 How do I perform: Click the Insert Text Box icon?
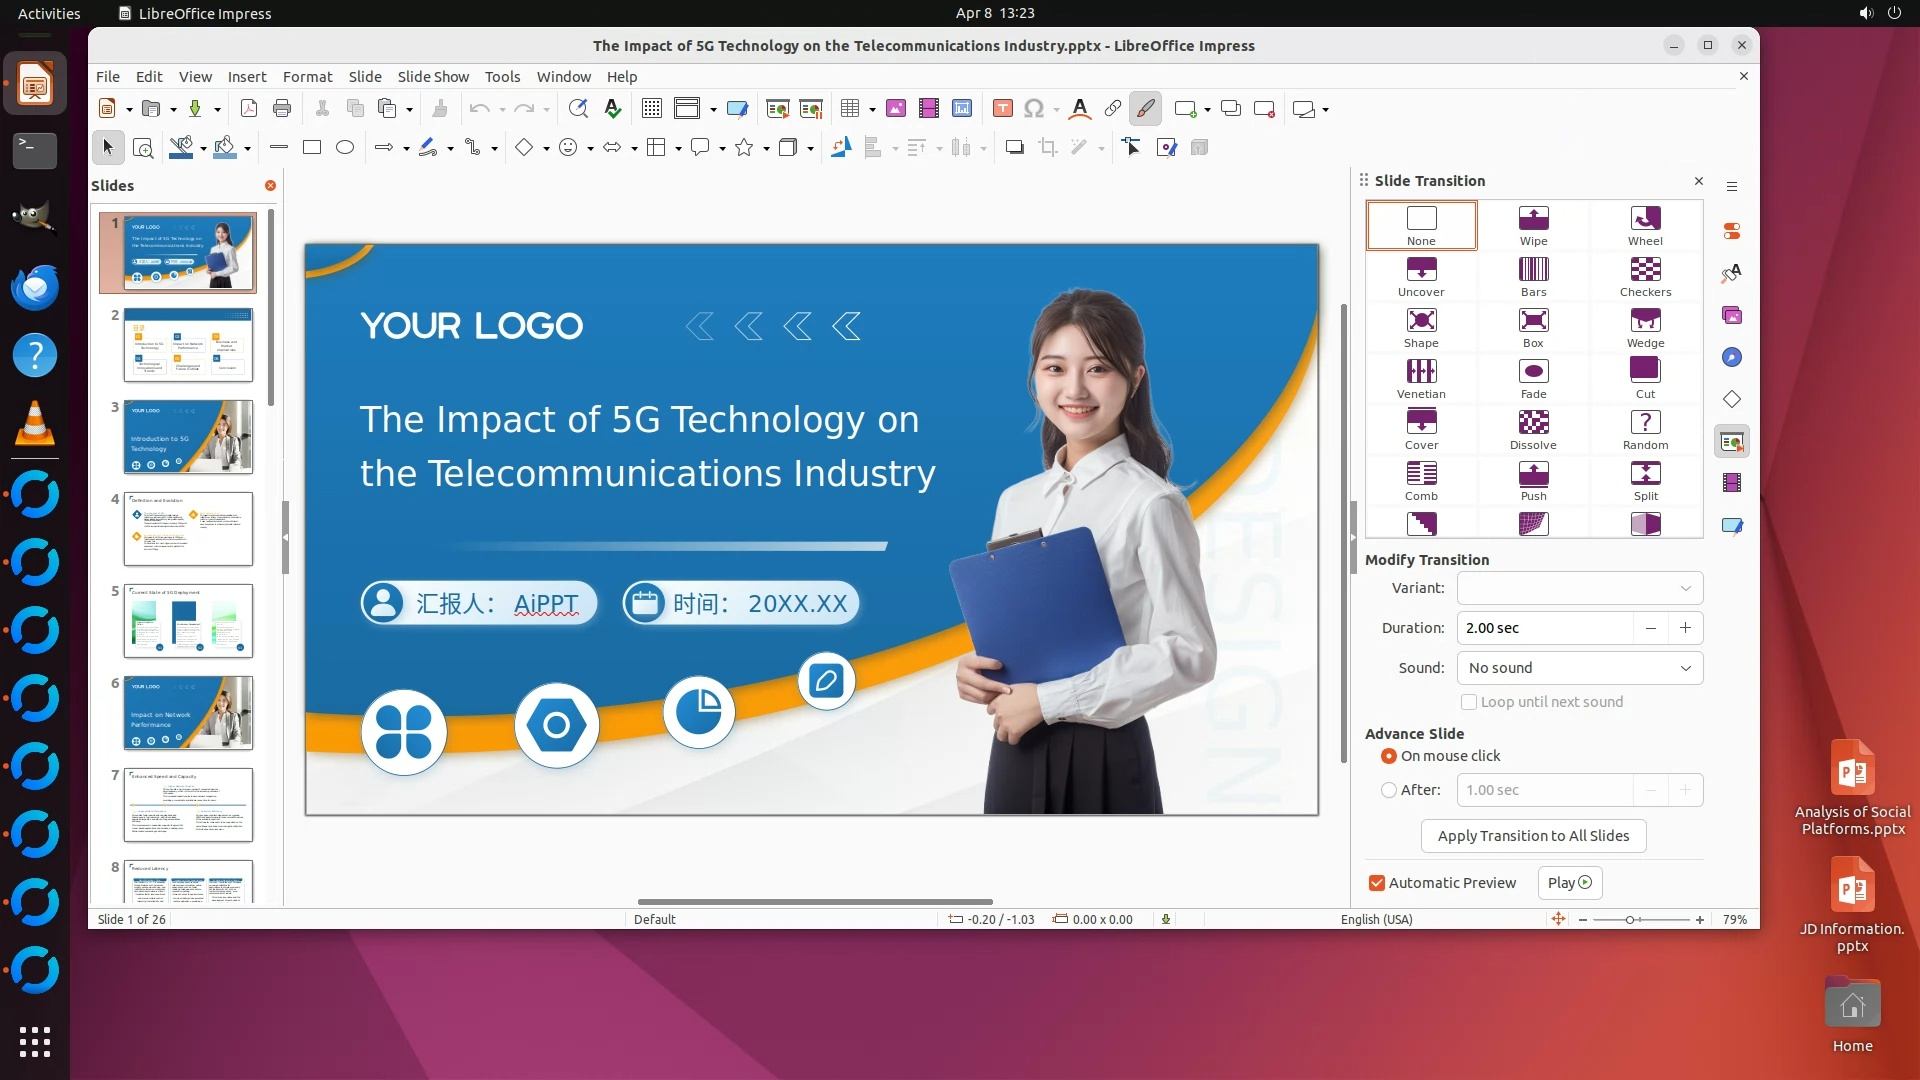pyautogui.click(x=1003, y=109)
